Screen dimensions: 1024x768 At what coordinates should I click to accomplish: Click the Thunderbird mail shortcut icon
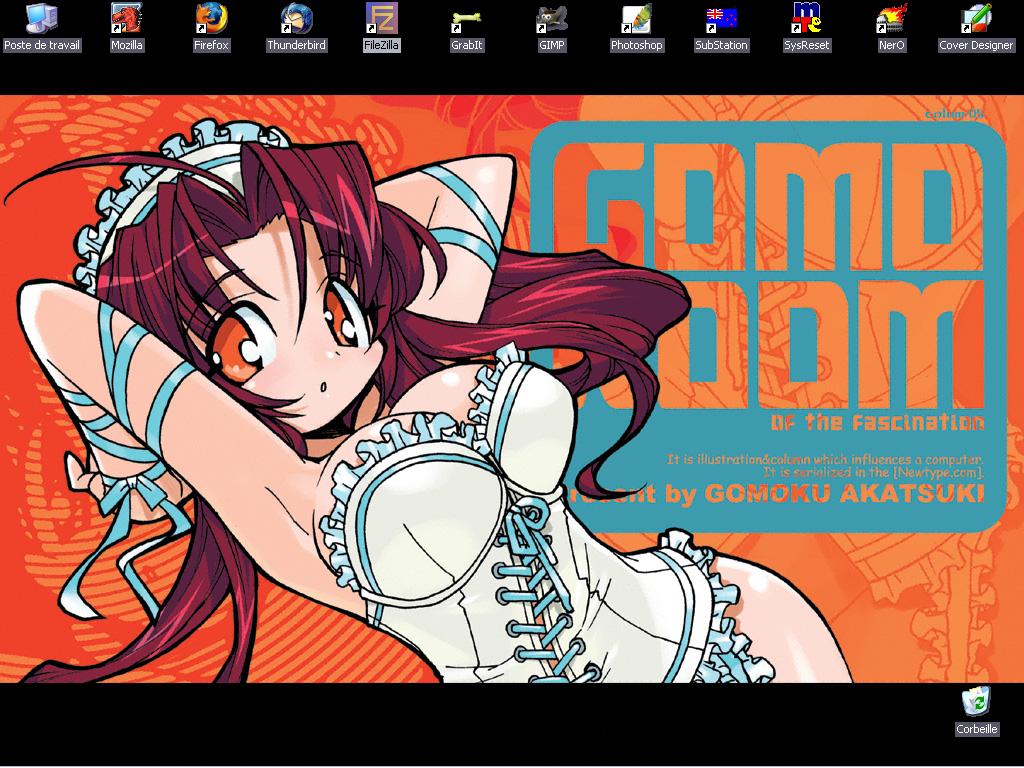point(296,18)
